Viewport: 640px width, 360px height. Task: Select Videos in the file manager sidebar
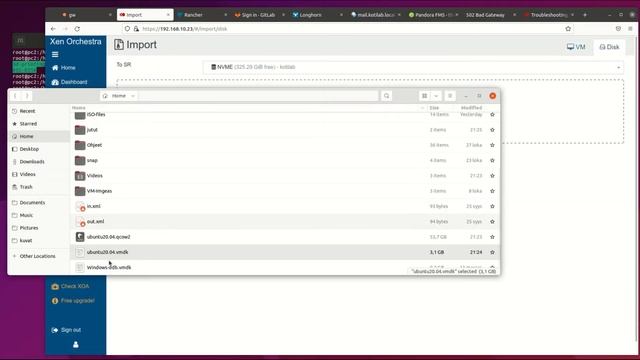(x=39, y=174)
